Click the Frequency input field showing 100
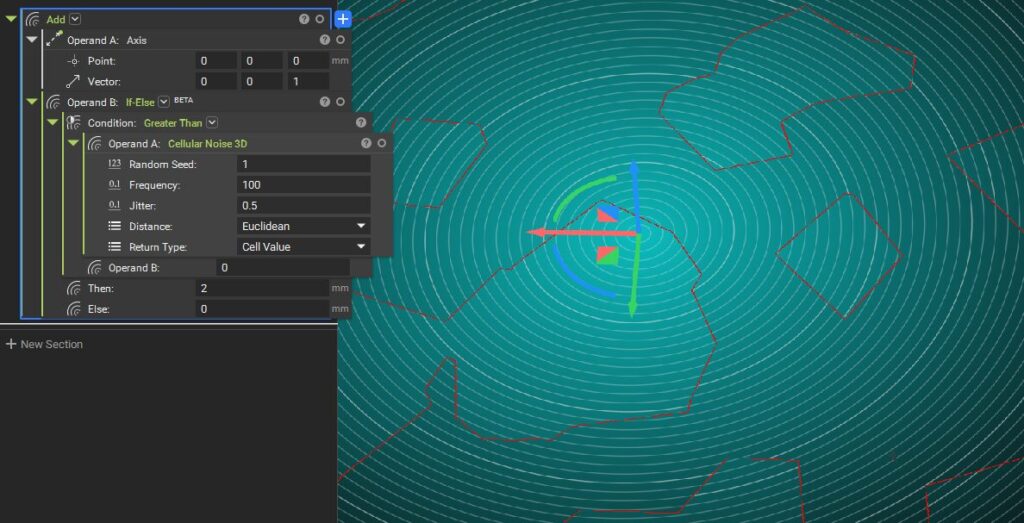The image size is (1024, 523). [x=304, y=185]
